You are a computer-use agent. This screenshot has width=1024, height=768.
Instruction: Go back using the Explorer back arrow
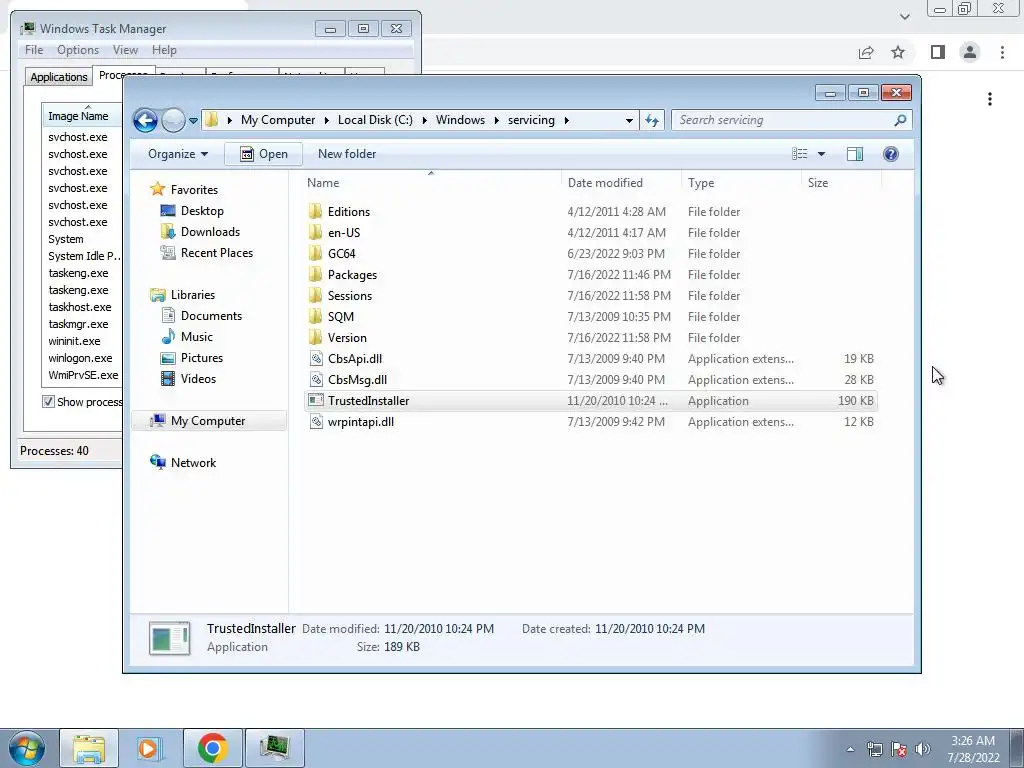click(x=145, y=120)
